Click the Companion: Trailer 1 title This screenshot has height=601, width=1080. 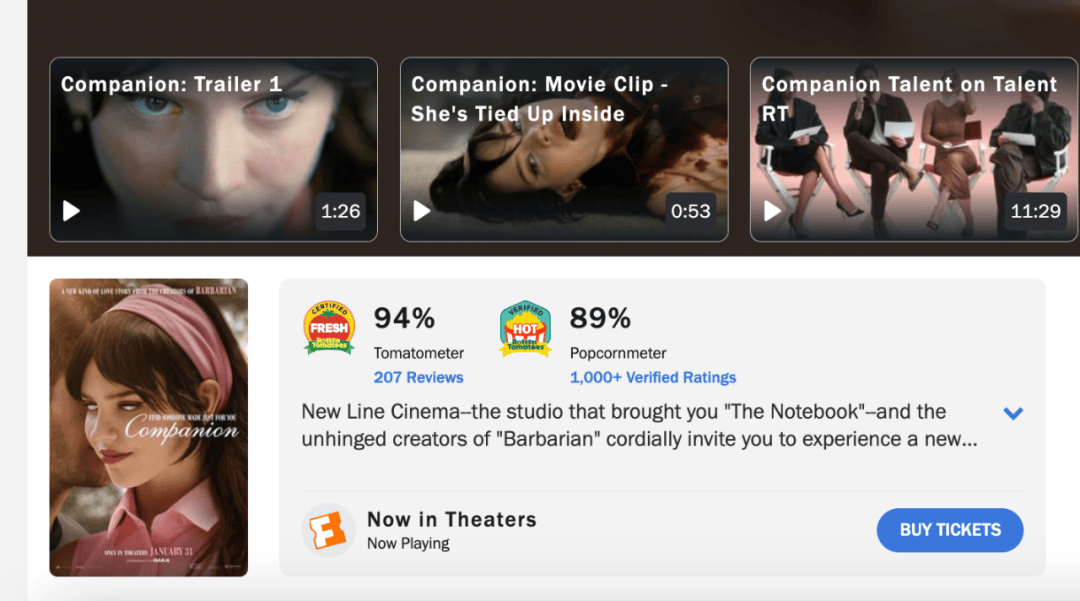click(x=171, y=85)
